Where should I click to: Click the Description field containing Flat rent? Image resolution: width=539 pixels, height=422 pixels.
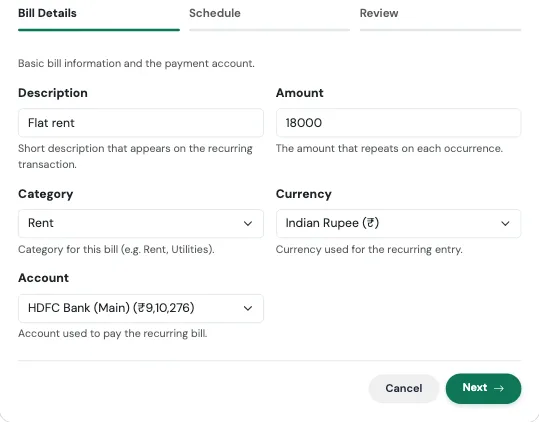pos(141,123)
